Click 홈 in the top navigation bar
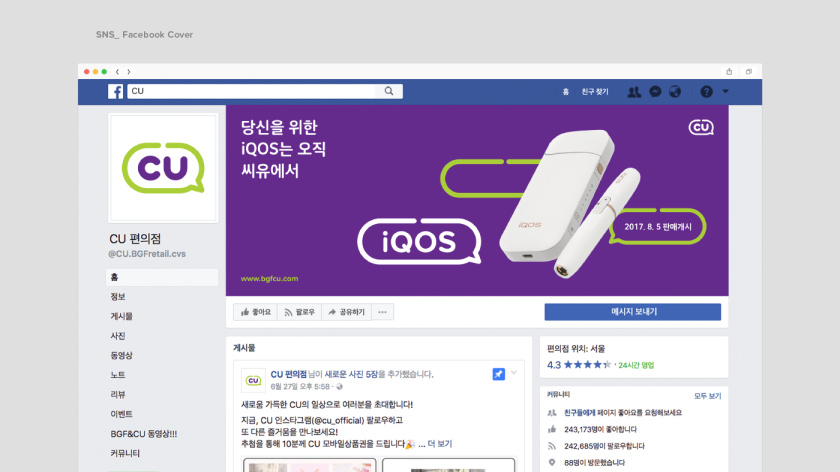The height and width of the screenshot is (472, 840). (566, 92)
